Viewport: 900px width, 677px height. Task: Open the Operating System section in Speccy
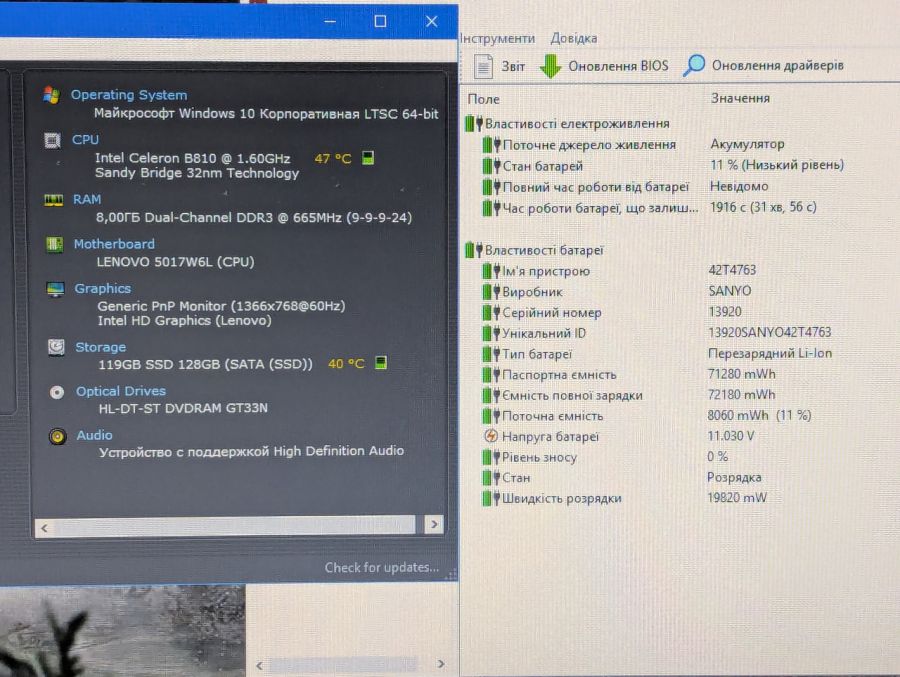[129, 95]
